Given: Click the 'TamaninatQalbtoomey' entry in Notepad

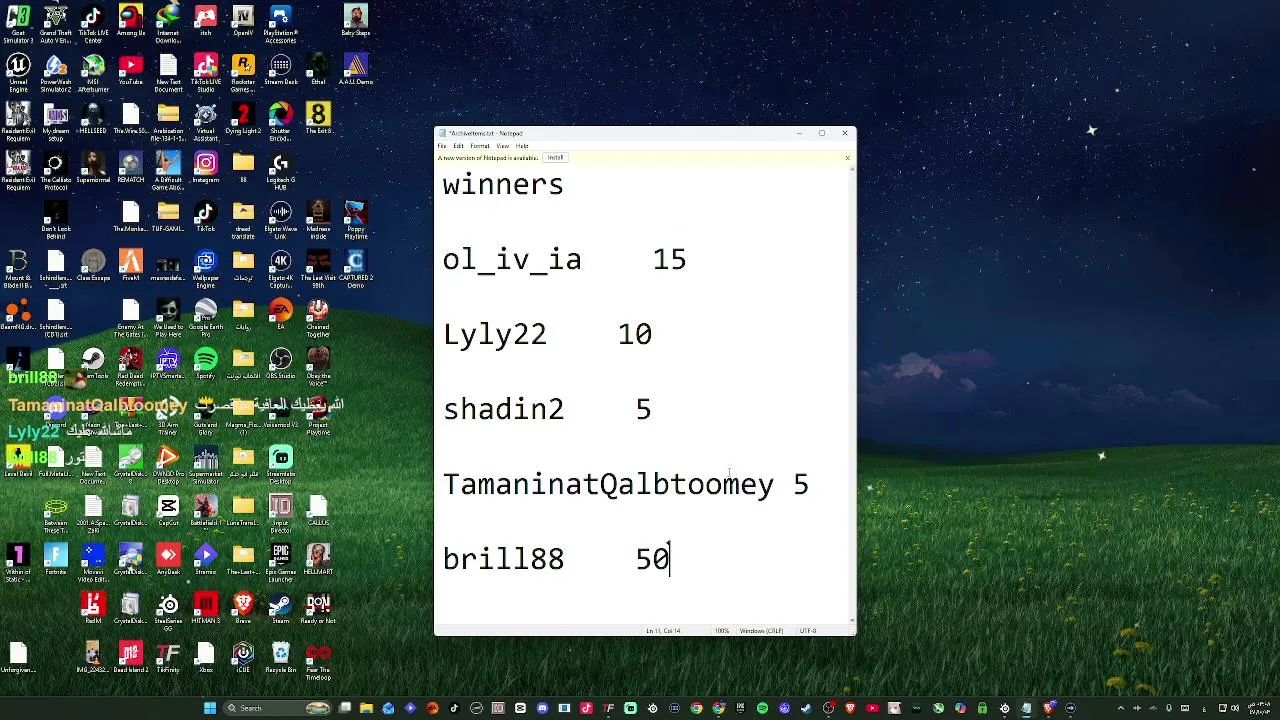Looking at the screenshot, I should [608, 485].
